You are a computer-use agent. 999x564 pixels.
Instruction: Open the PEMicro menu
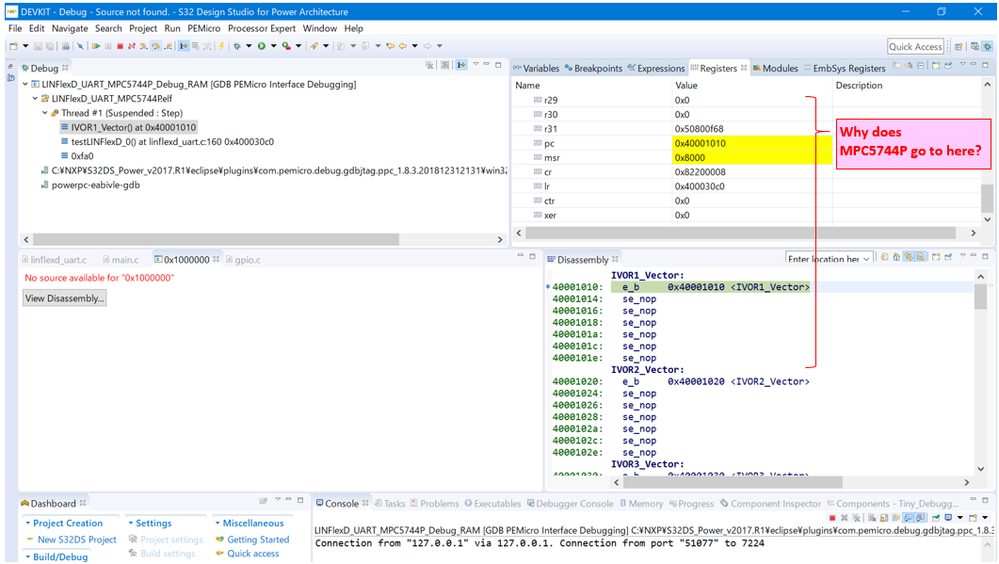[204, 28]
